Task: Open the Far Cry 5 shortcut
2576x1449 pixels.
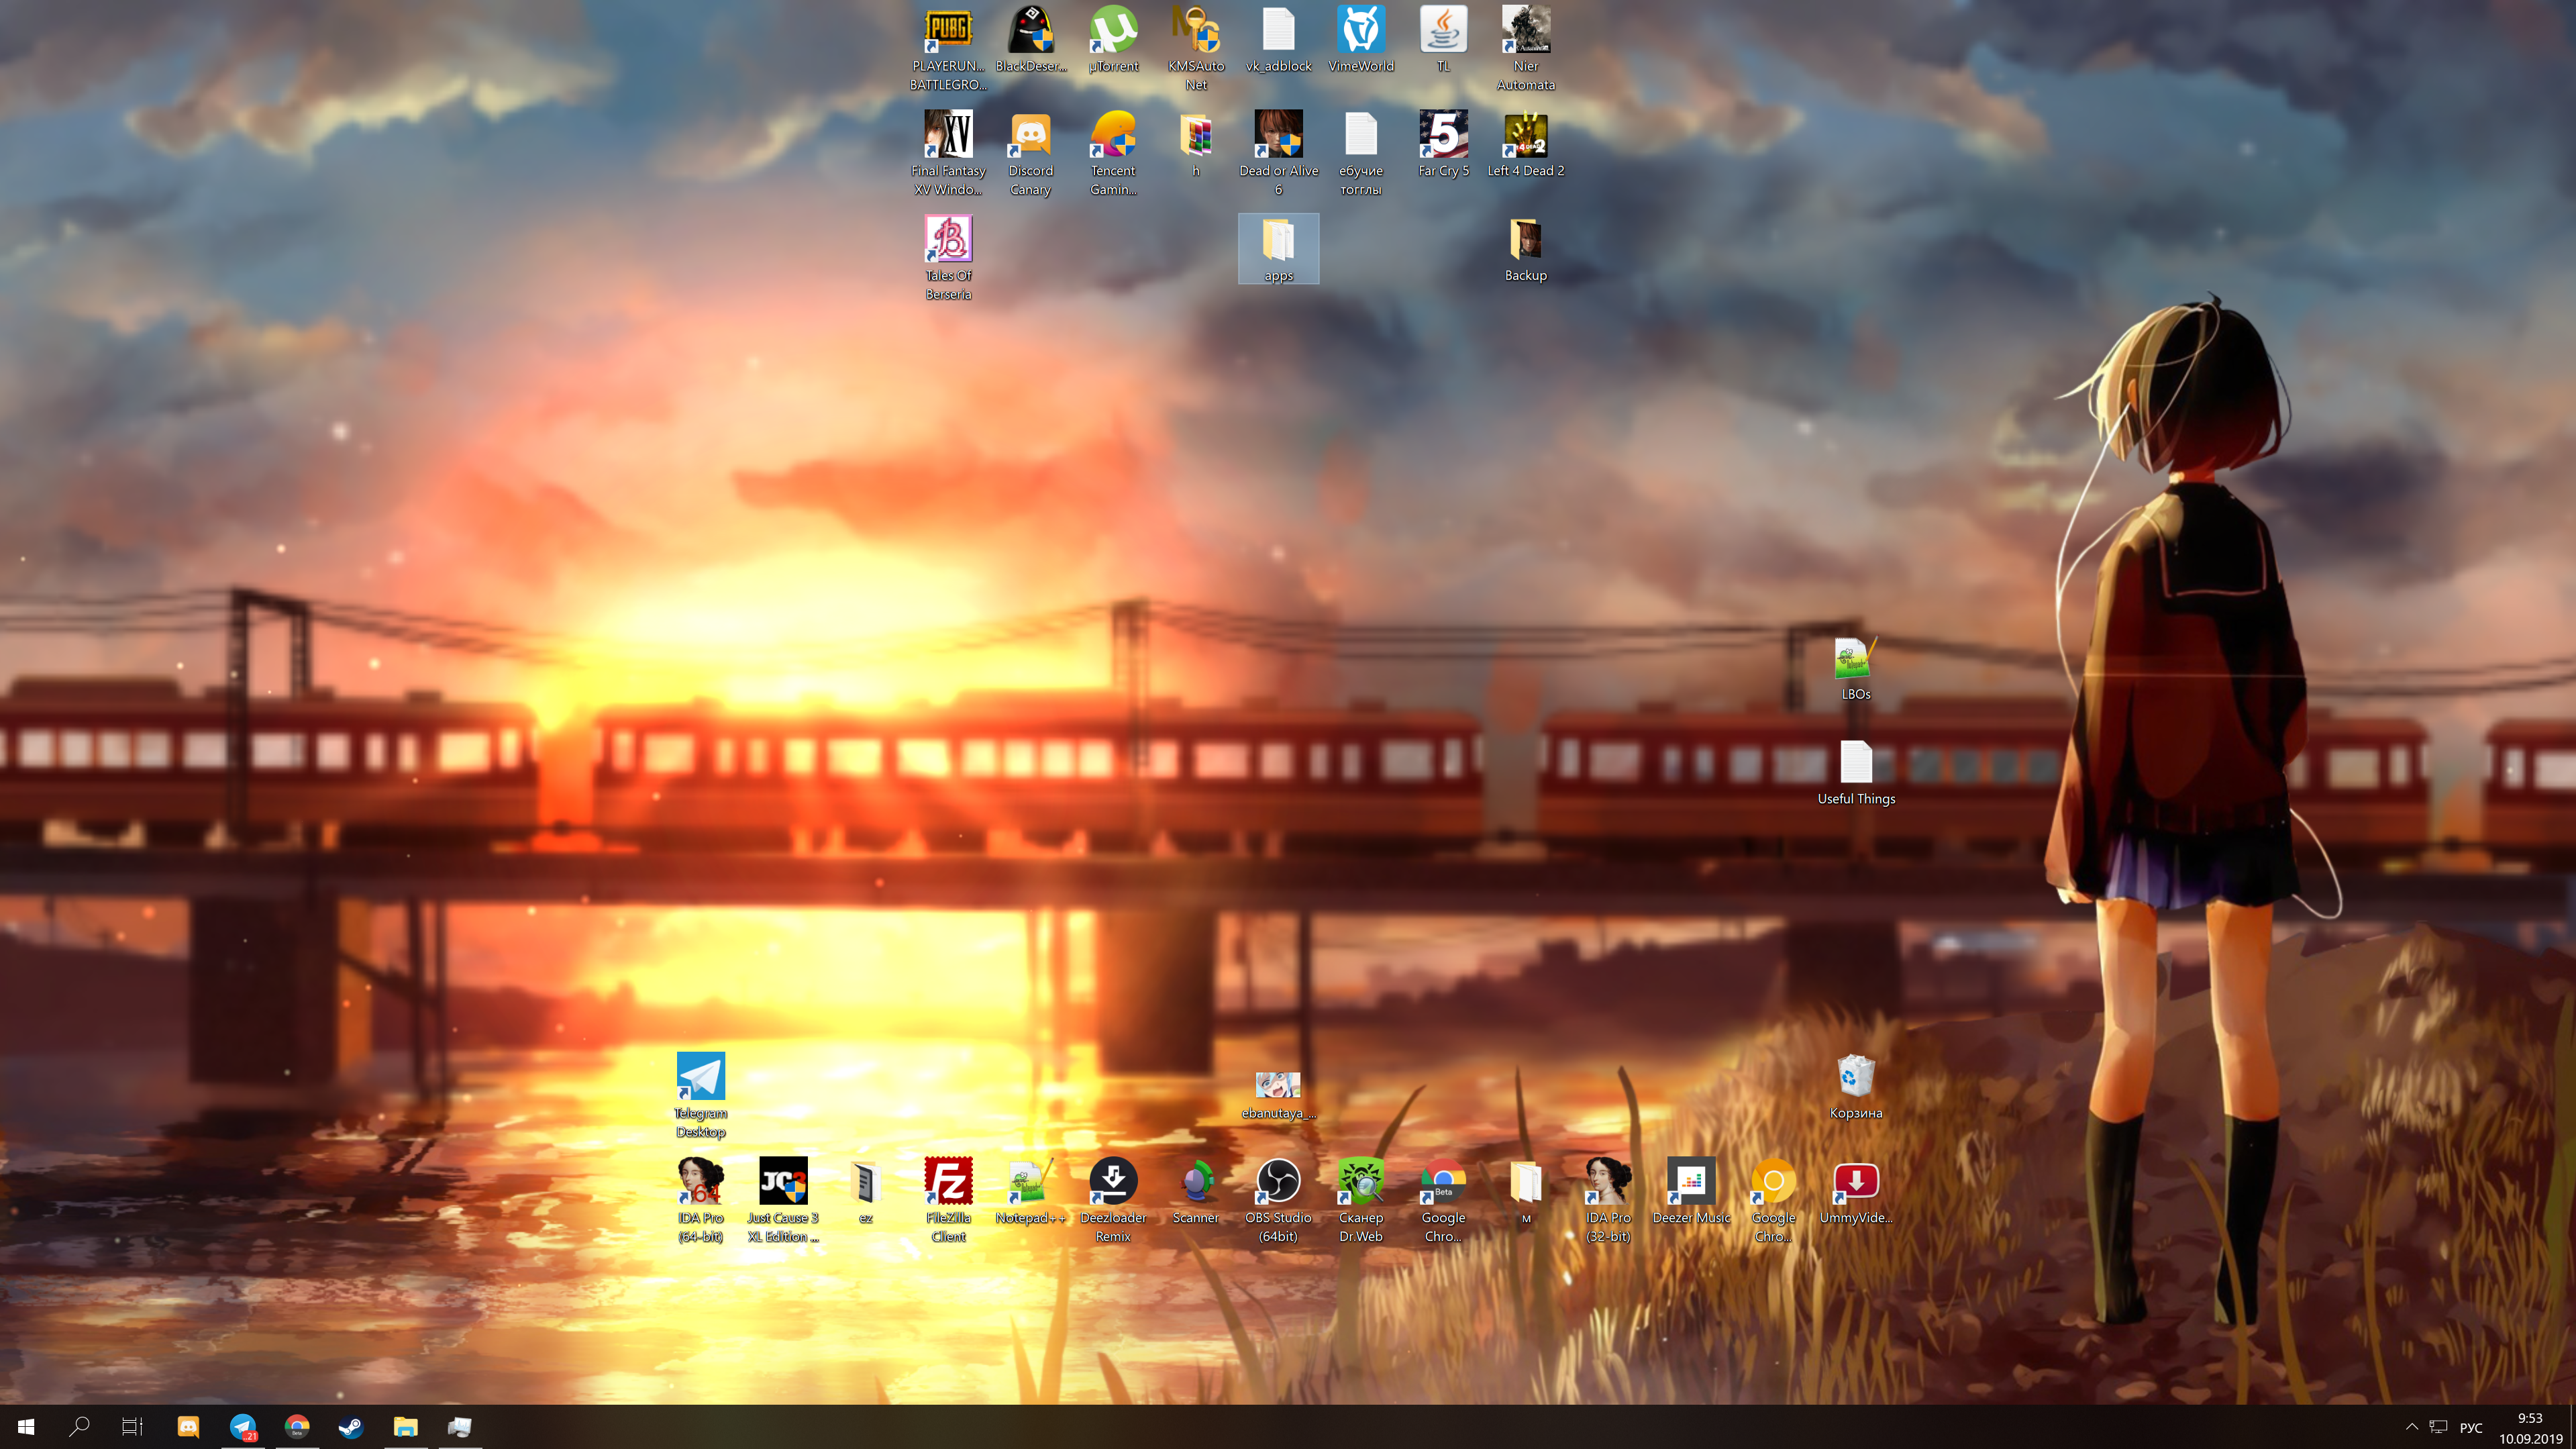Action: tap(1443, 144)
